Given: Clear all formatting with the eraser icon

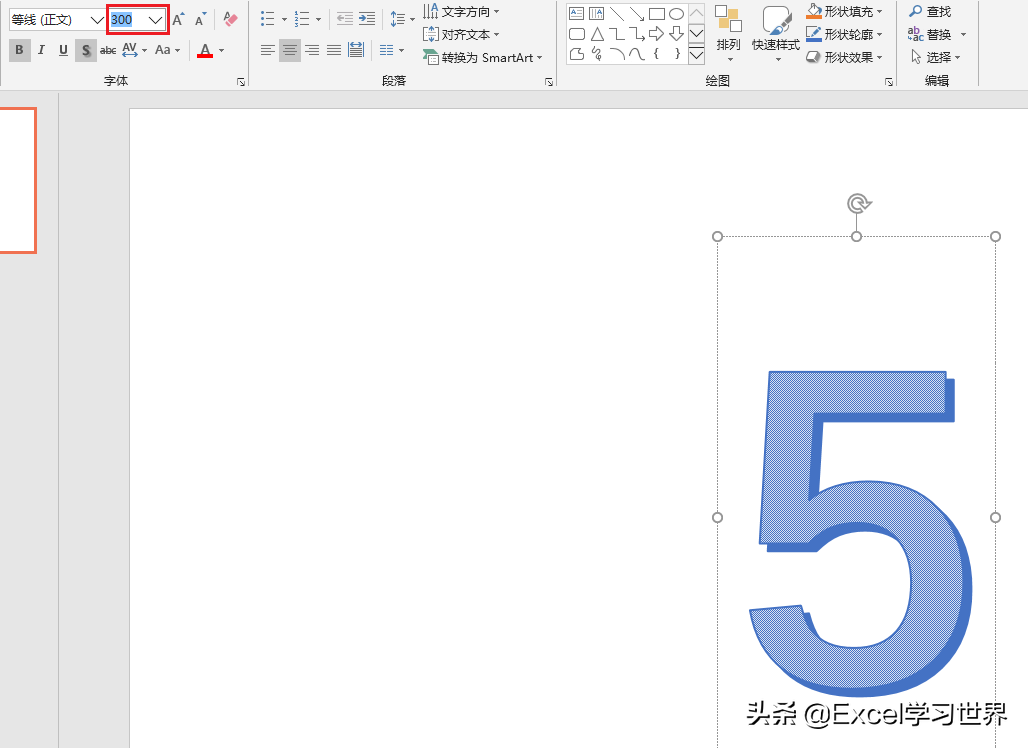Looking at the screenshot, I should pyautogui.click(x=230, y=20).
